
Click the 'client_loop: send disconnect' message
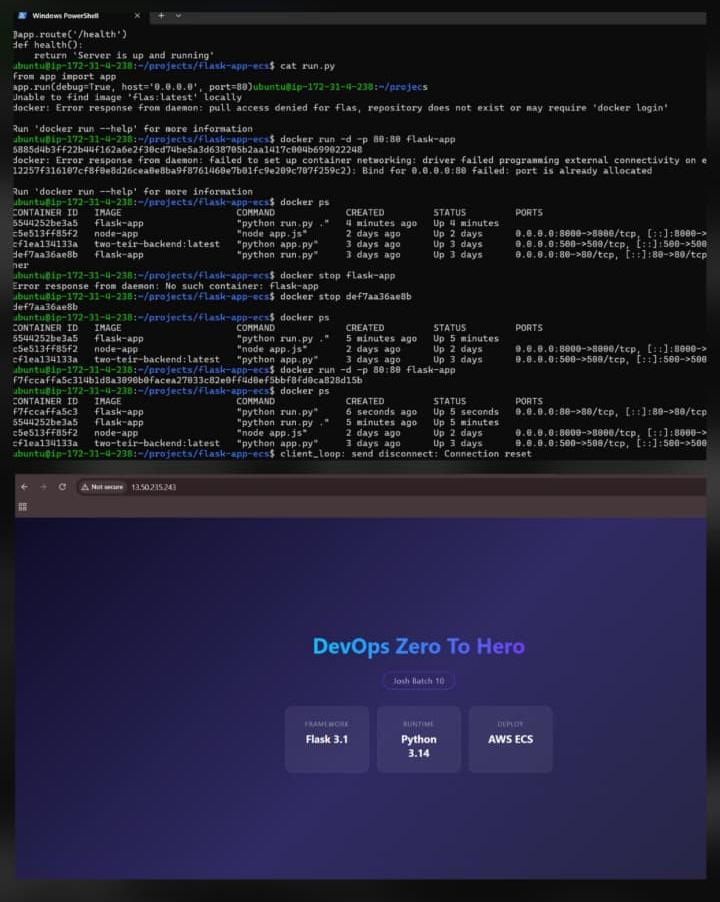click(406, 453)
